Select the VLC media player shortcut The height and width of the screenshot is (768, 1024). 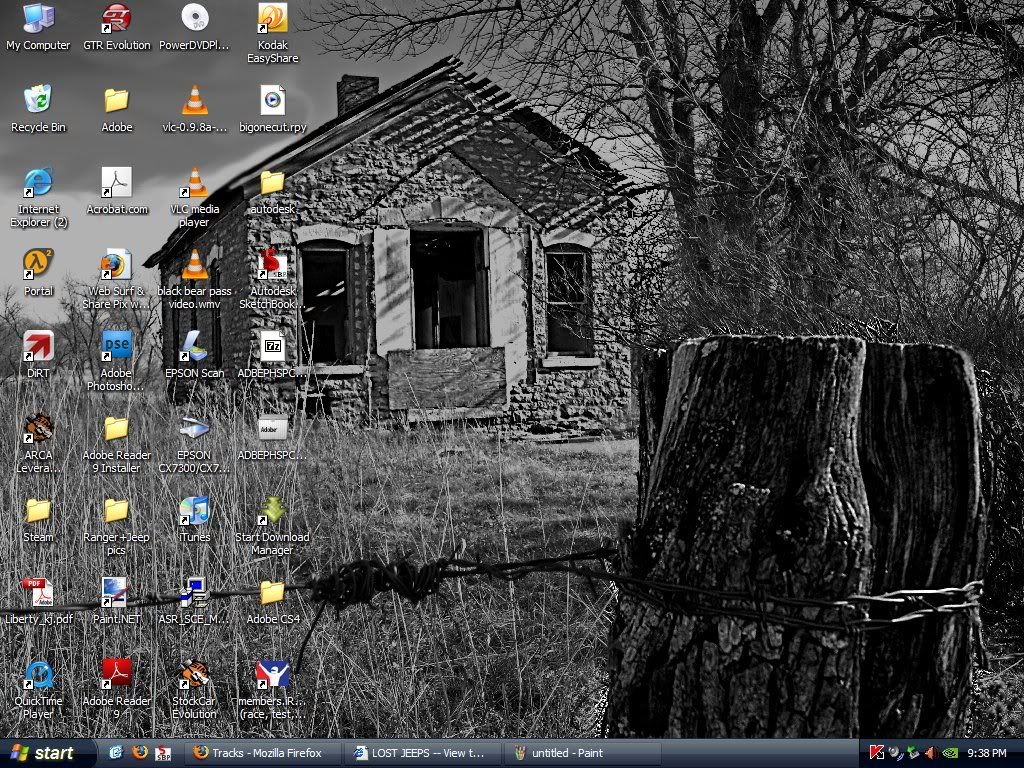(x=194, y=184)
